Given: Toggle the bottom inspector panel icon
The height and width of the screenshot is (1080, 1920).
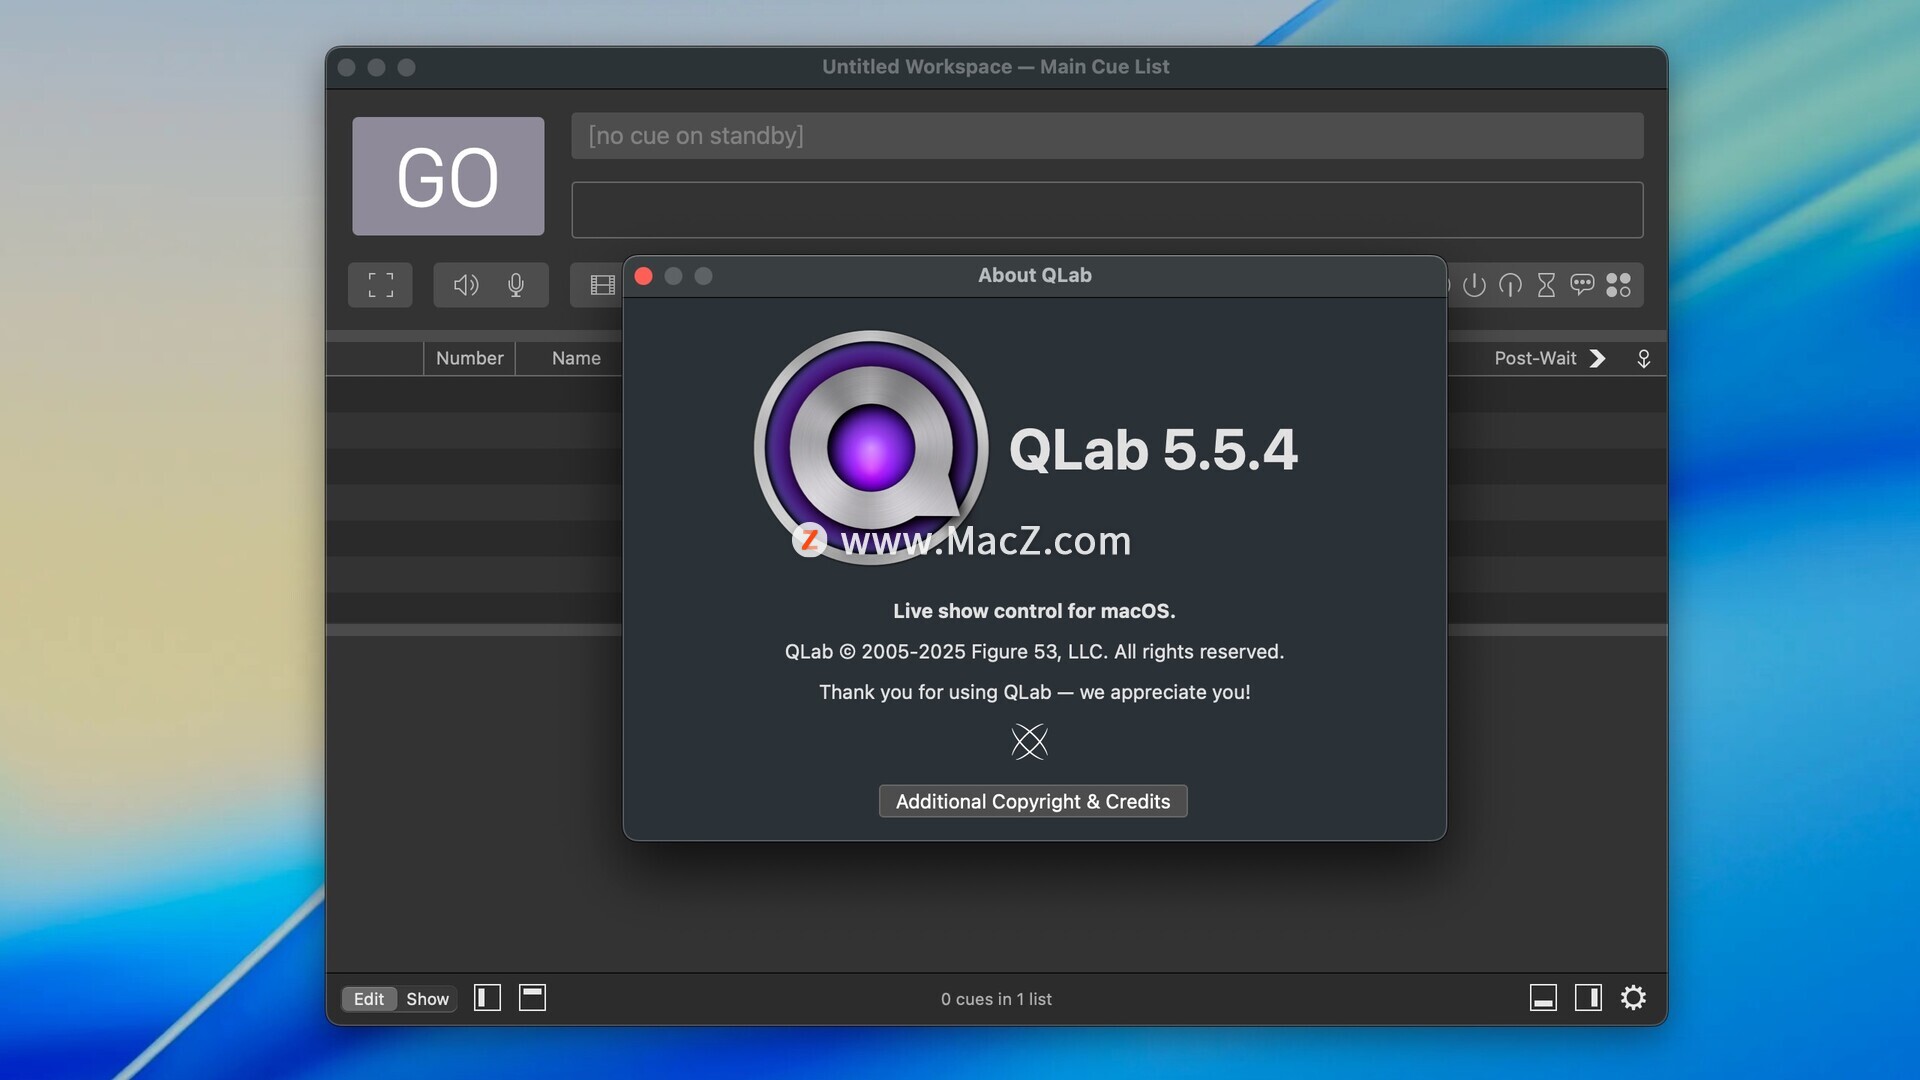Looking at the screenshot, I should [1543, 997].
